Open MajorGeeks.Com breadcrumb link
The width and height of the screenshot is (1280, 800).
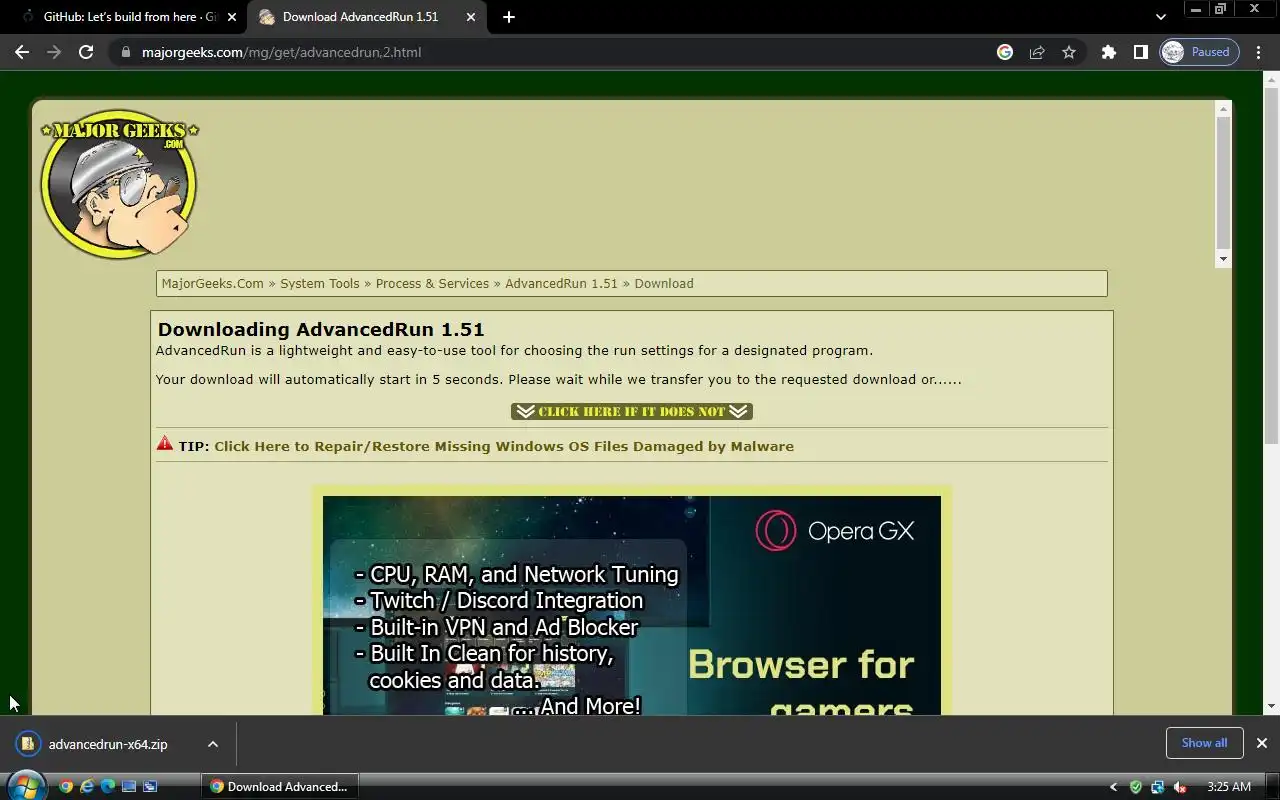pyautogui.click(x=213, y=283)
